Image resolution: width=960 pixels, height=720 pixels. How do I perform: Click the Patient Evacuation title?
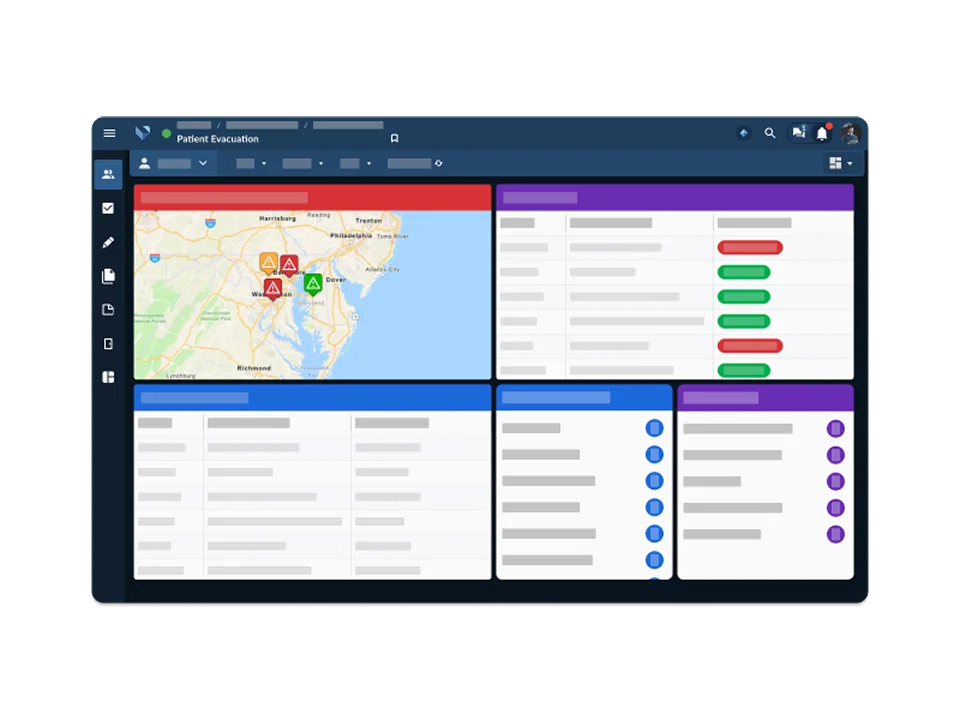[217, 139]
